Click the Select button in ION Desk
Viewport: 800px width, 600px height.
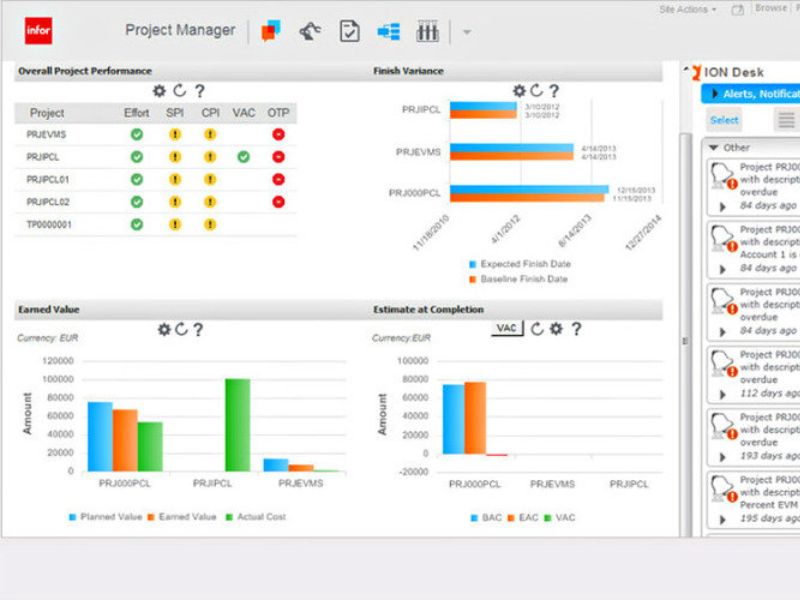[724, 120]
